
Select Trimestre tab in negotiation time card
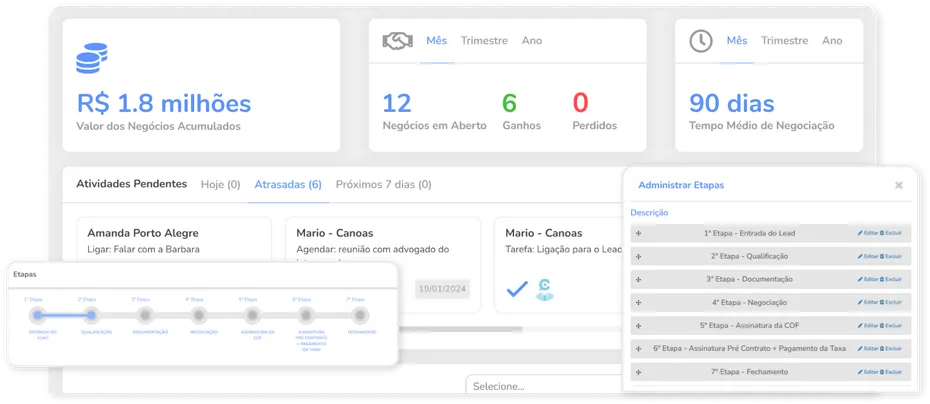pyautogui.click(x=785, y=41)
